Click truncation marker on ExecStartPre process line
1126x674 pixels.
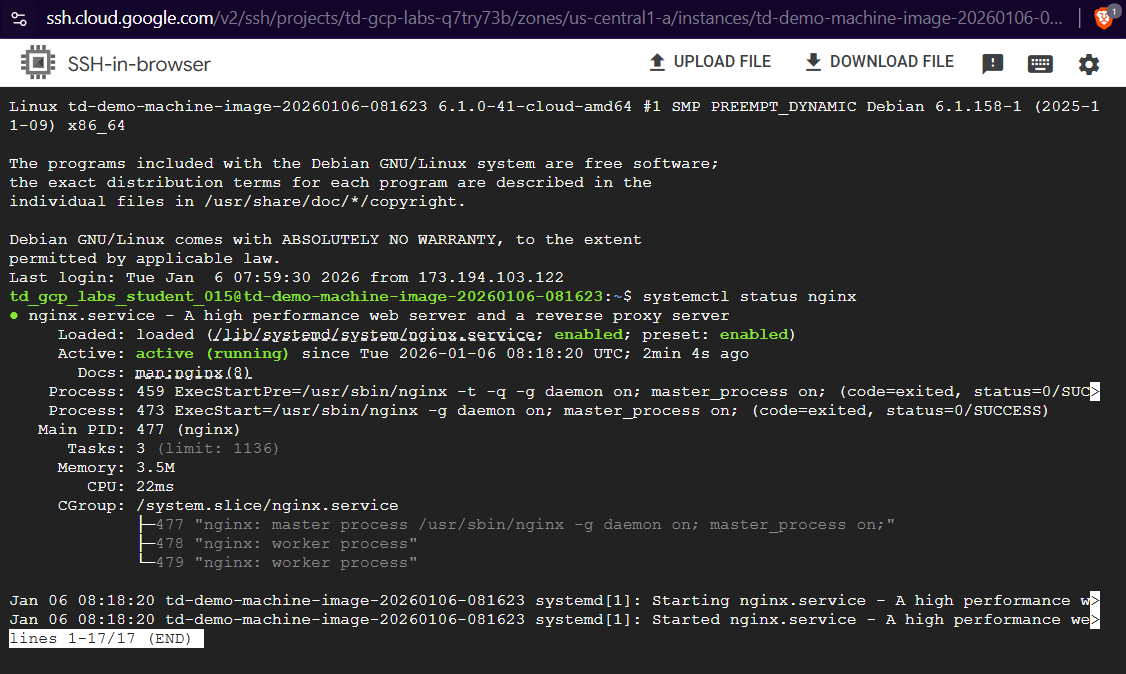point(1095,392)
